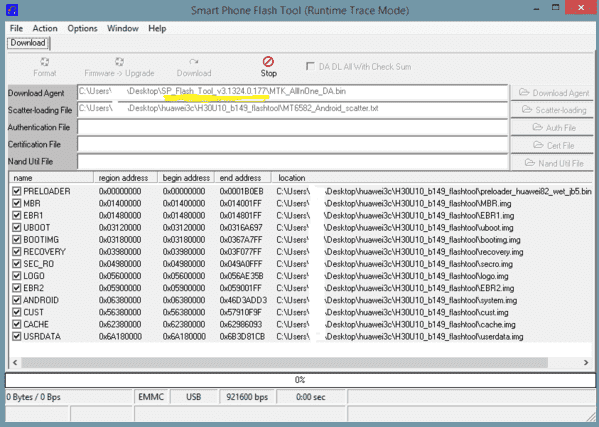Click the 'location' column header
Viewport: 599px width, 427px height.
coord(433,178)
